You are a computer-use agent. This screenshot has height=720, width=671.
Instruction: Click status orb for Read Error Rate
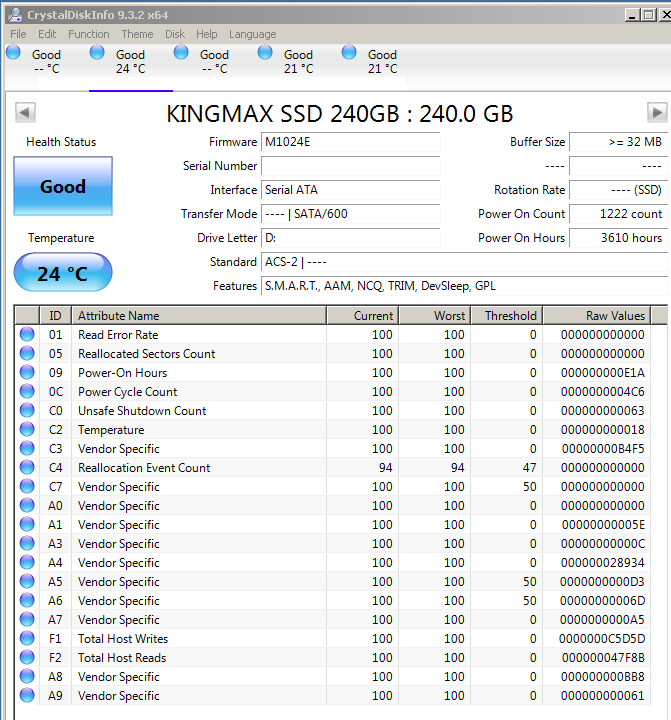click(27, 334)
